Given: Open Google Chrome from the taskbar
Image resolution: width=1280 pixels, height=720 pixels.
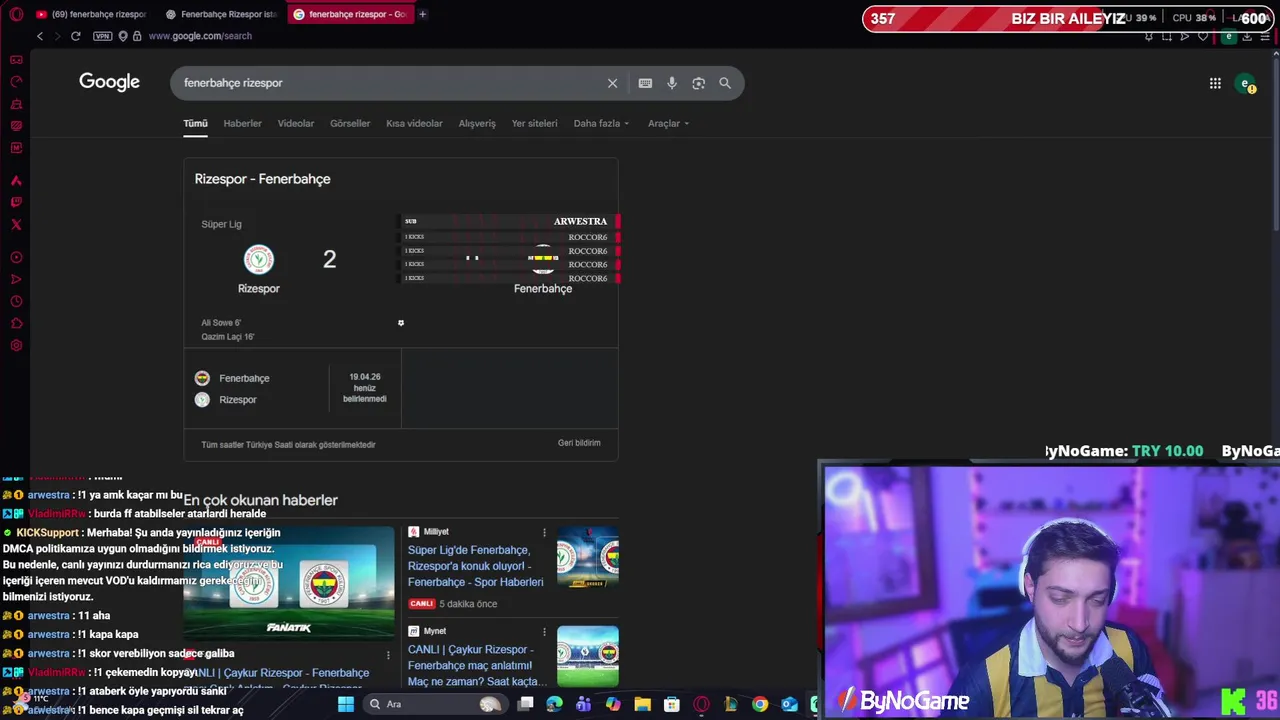Looking at the screenshot, I should click(x=760, y=704).
